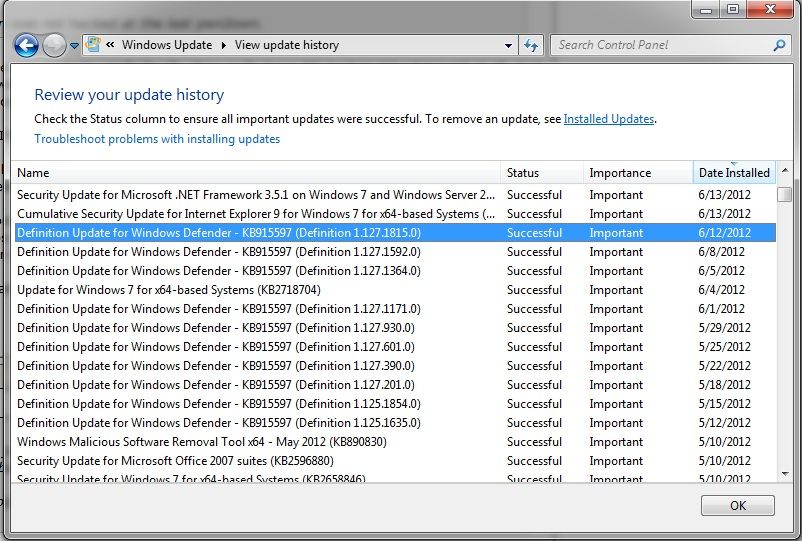Viewport: 802px width, 541px height.
Task: Select Defender definition 1.127.201.0 row
Action: [x=395, y=385]
